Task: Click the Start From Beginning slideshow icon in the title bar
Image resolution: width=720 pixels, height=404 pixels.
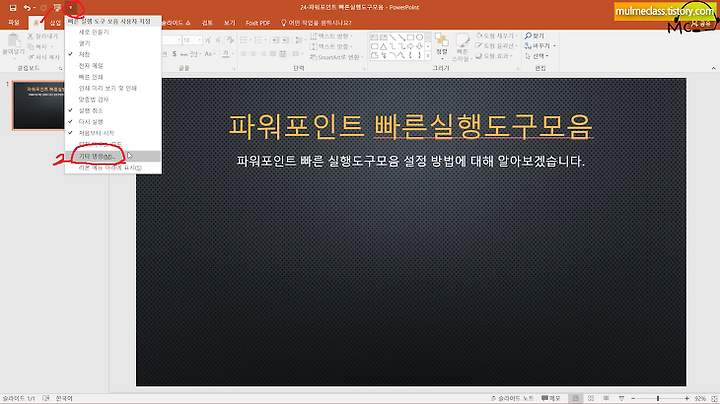Action: (x=57, y=8)
